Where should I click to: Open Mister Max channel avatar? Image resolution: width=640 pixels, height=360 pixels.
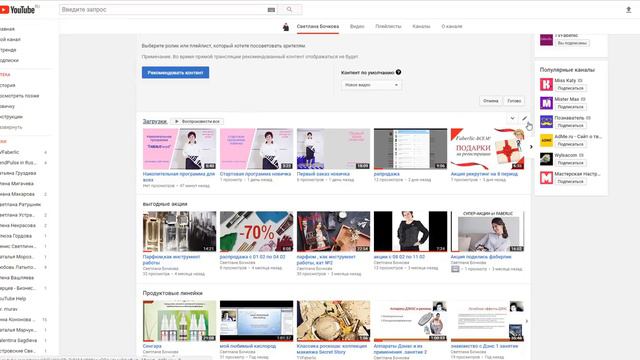[546, 103]
